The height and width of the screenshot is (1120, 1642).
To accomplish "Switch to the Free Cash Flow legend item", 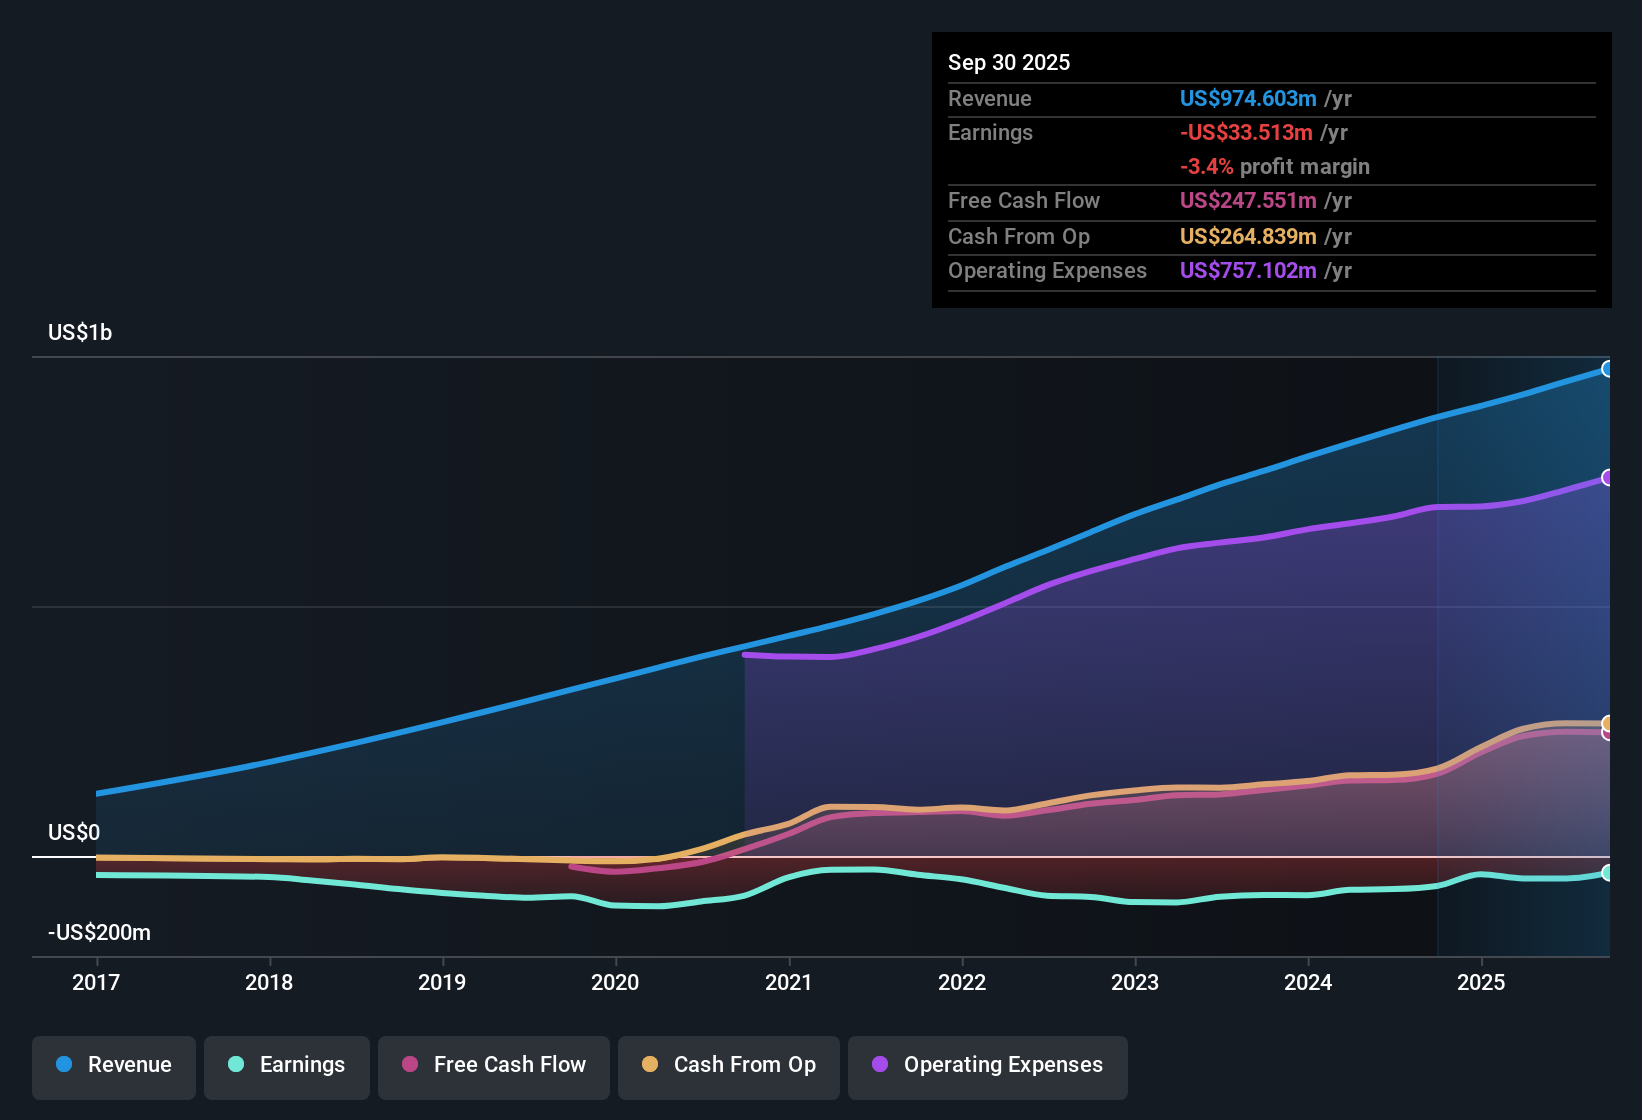I will coord(493,1065).
